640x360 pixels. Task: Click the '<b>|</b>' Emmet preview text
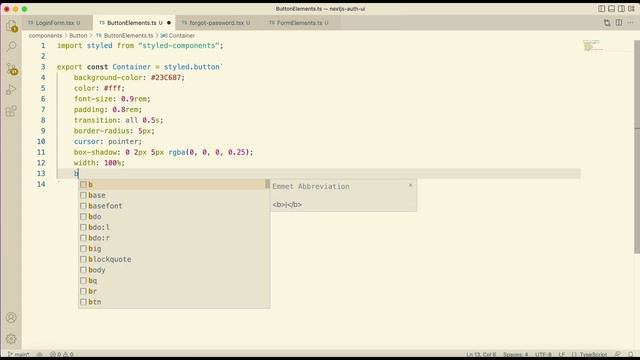tap(287, 204)
